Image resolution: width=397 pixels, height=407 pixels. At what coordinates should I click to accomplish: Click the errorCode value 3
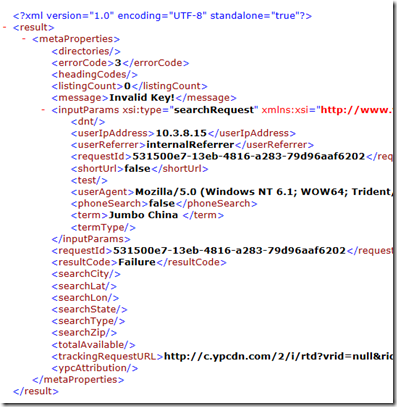coord(118,63)
